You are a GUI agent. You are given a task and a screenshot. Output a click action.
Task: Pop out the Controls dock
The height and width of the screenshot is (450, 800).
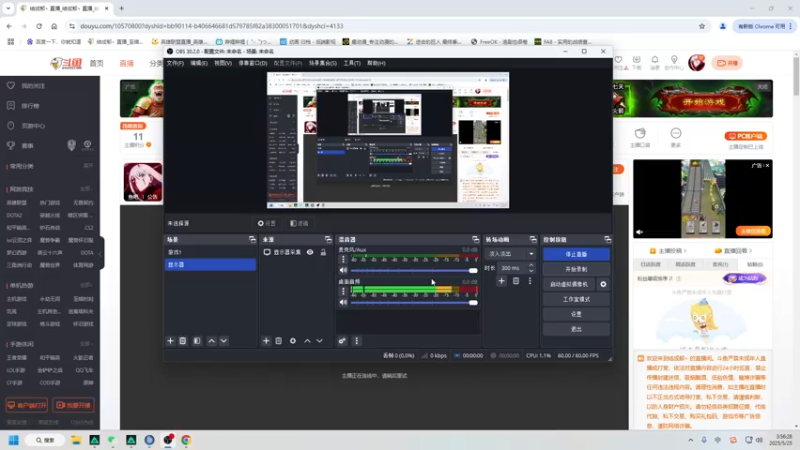[607, 239]
